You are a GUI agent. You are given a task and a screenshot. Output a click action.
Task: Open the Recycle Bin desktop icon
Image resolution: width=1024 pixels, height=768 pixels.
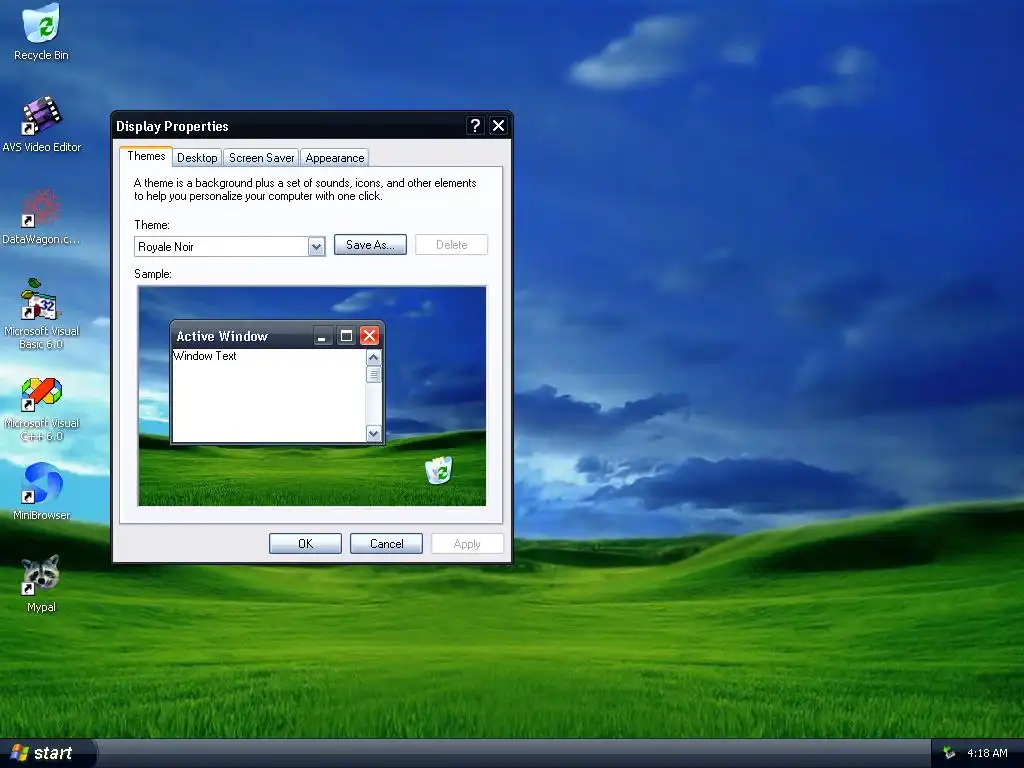(41, 33)
